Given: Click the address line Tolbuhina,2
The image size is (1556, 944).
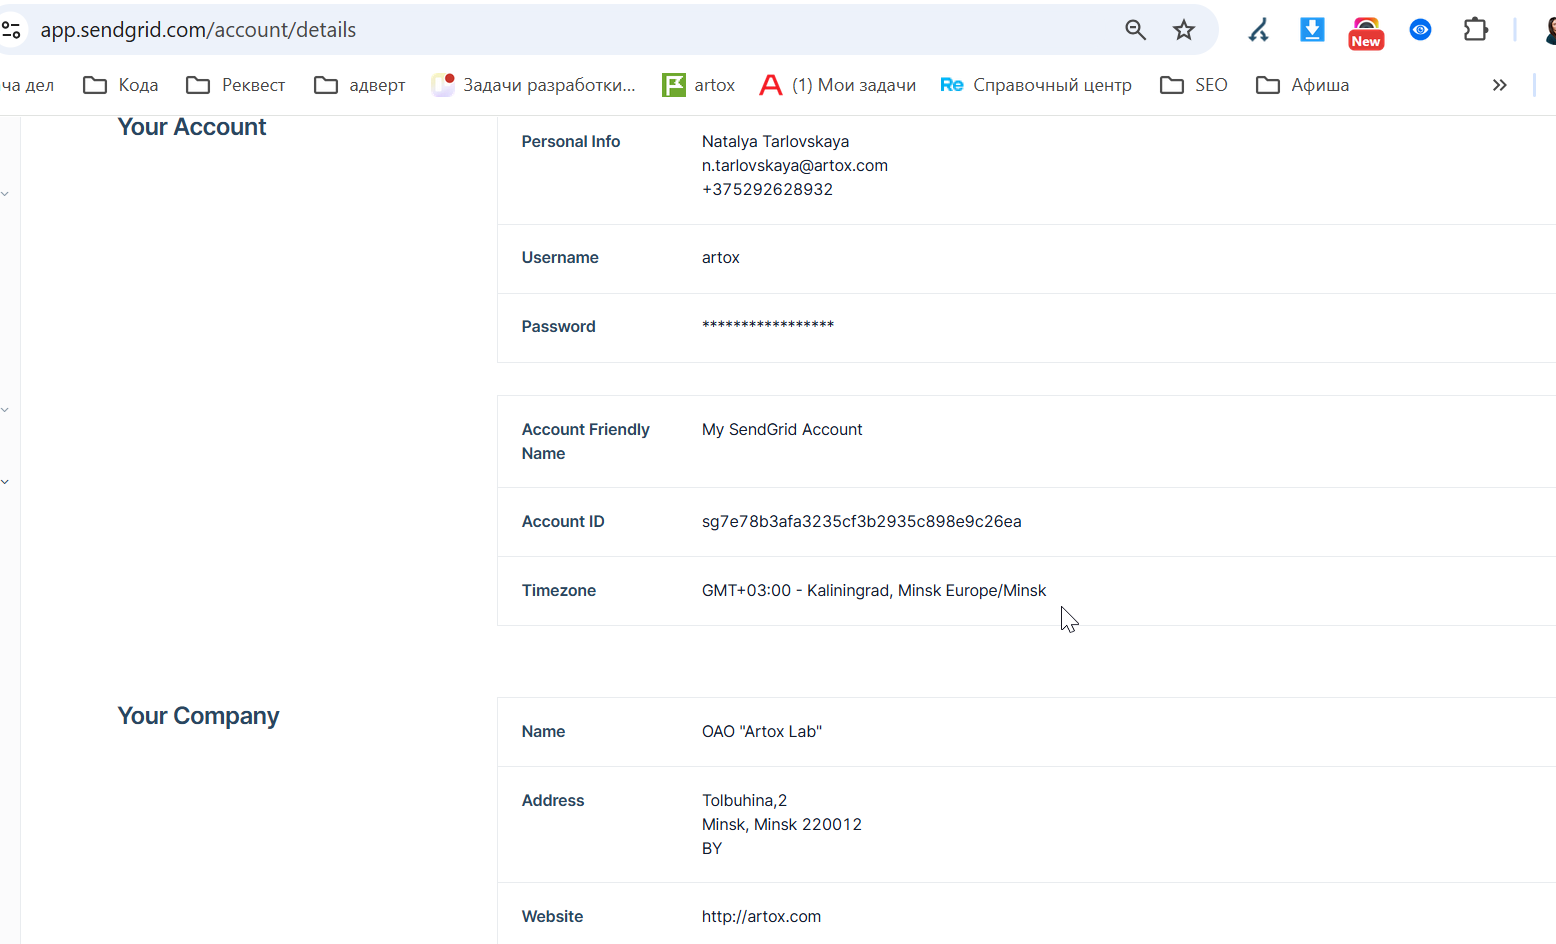Looking at the screenshot, I should (x=745, y=800).
